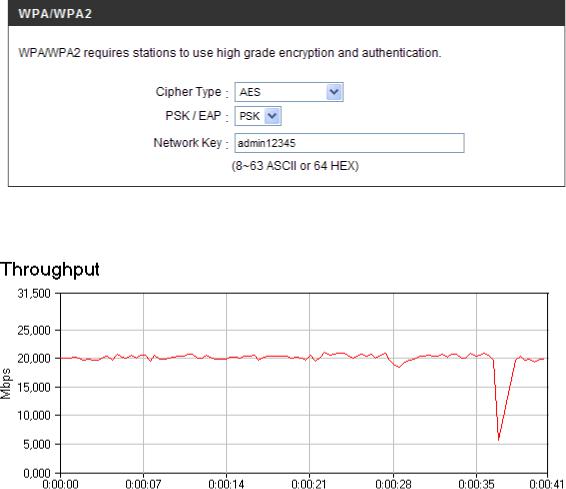The width and height of the screenshot is (566, 489).
Task: Open the PSK / EAP dropdown
Action: pyautogui.click(x=258, y=116)
